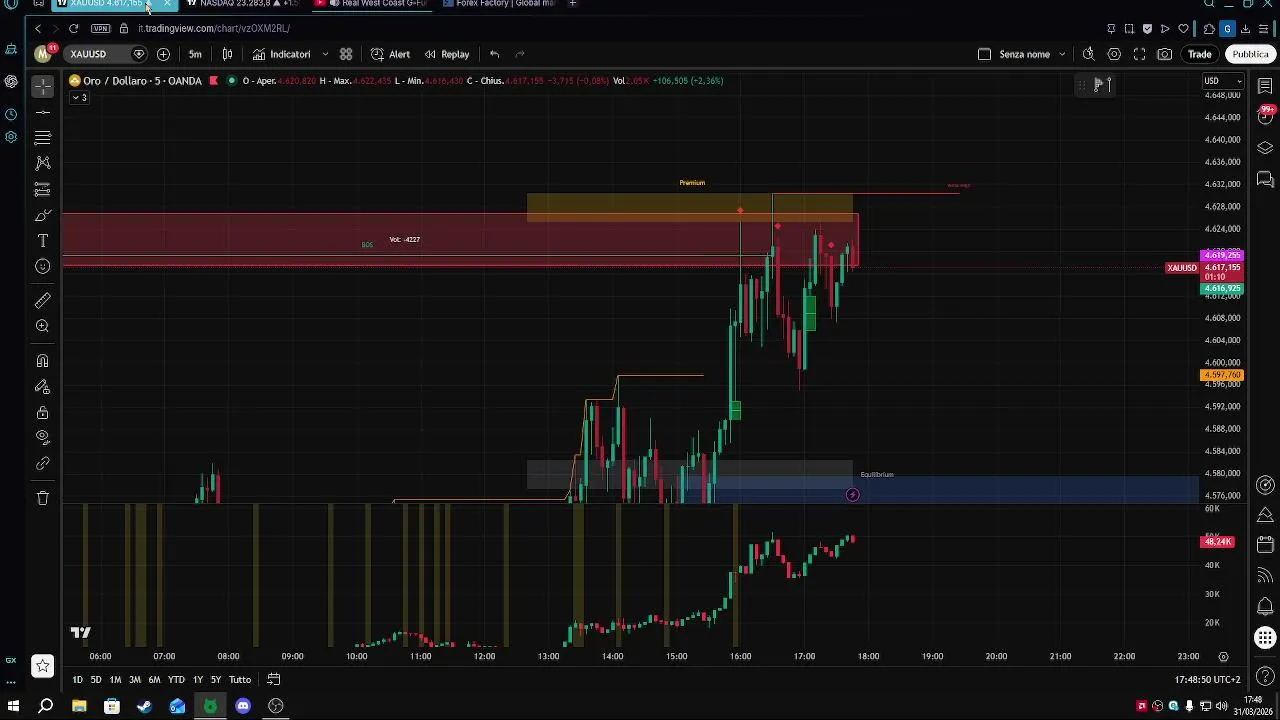Start bar Replay mode
1280x720 pixels.
(x=446, y=54)
